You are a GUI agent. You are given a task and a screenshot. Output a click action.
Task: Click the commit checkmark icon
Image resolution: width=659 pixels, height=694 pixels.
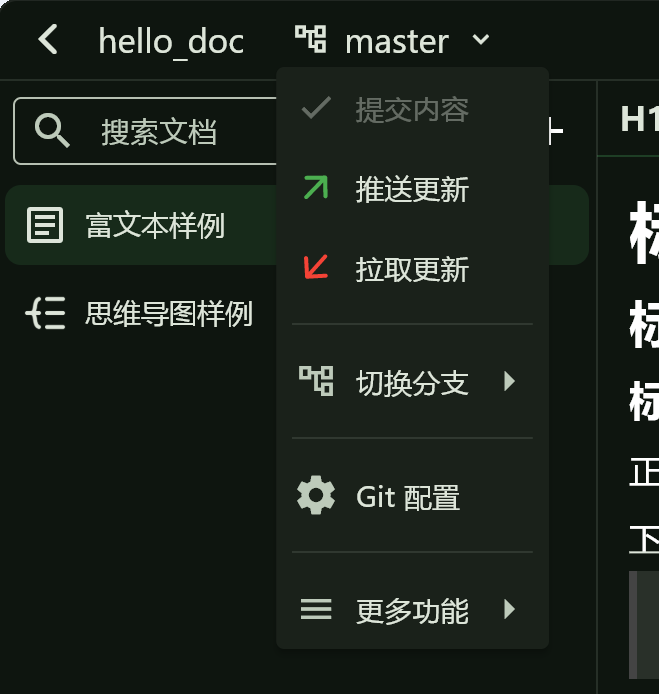click(316, 108)
